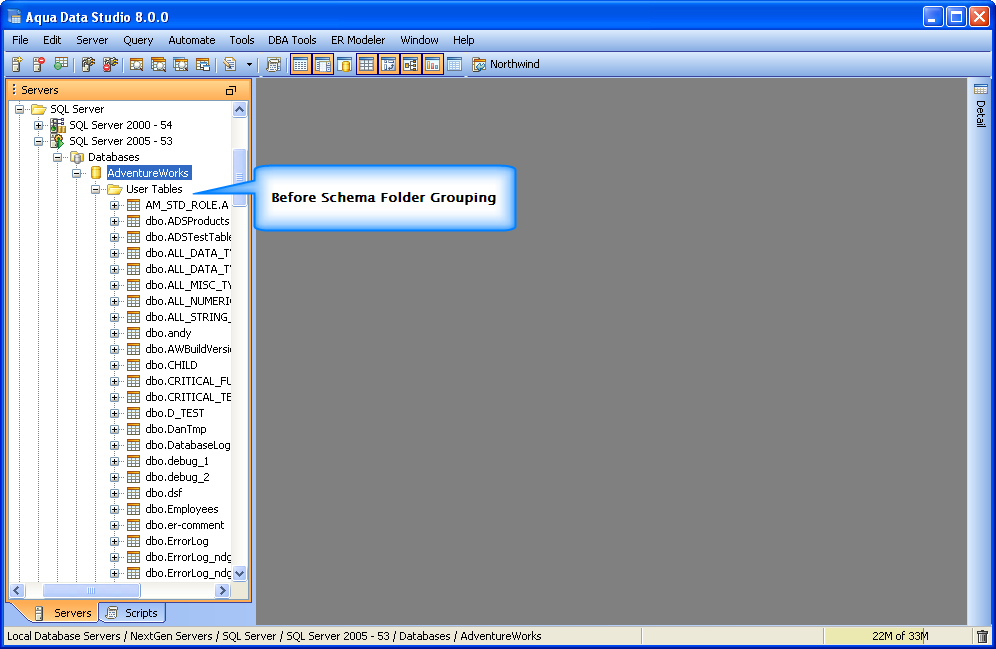Viewport: 996px width, 649px height.
Task: Select the dbo.dsf table
Action: [x=163, y=493]
